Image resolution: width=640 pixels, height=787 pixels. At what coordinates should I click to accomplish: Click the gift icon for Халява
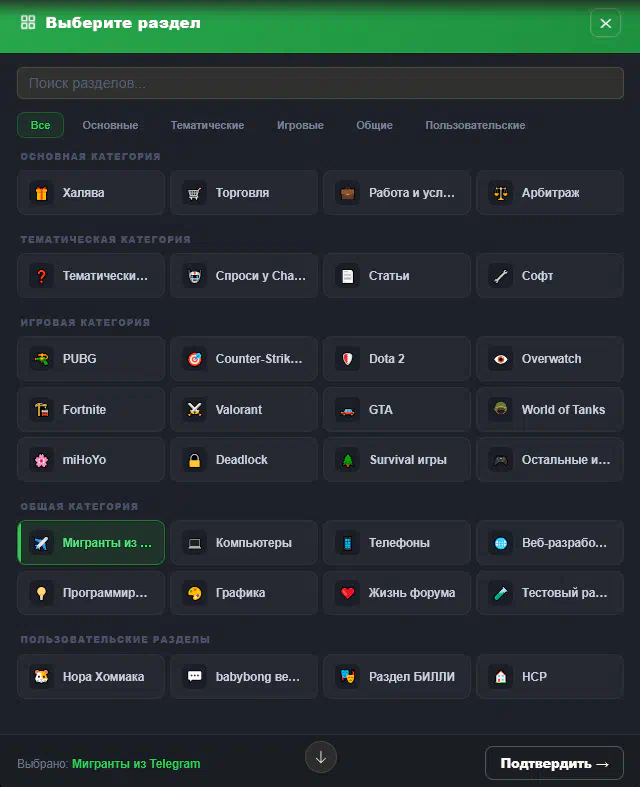[41, 193]
